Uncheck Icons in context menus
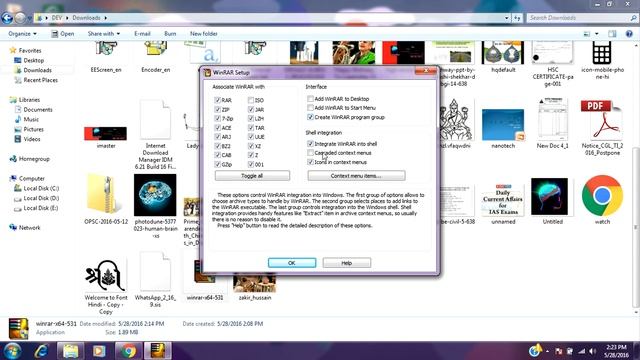This screenshot has width=640, height=360. click(310, 162)
